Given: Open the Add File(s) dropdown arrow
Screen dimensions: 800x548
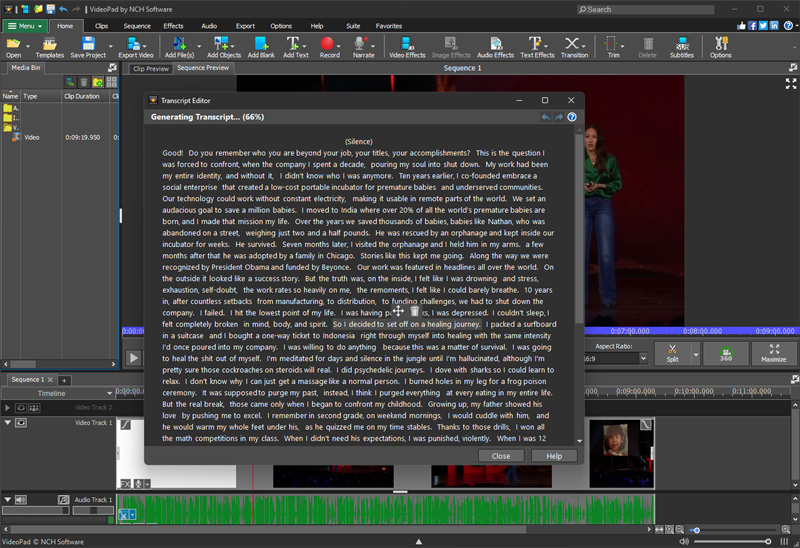Looking at the screenshot, I should pyautogui.click(x=199, y=46).
